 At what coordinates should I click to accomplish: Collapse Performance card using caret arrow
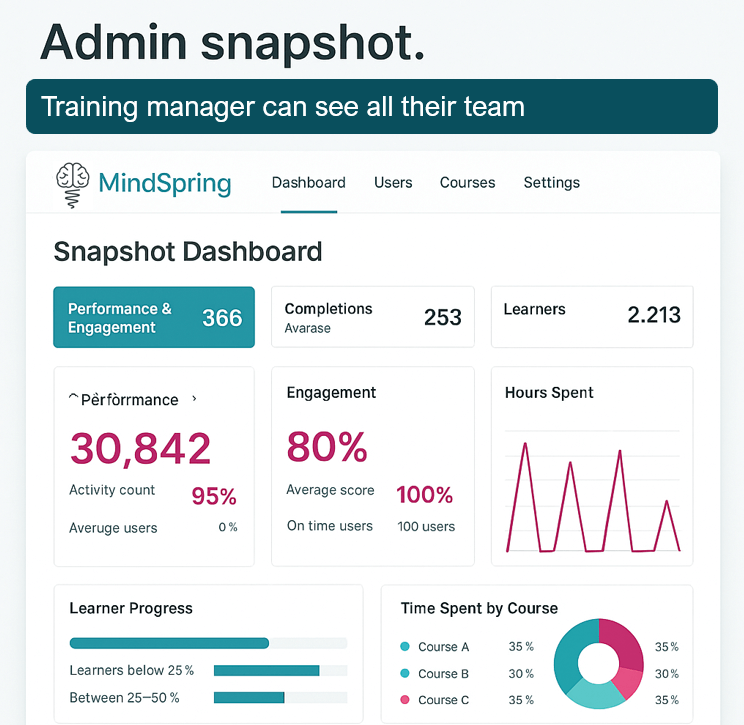coord(73,399)
